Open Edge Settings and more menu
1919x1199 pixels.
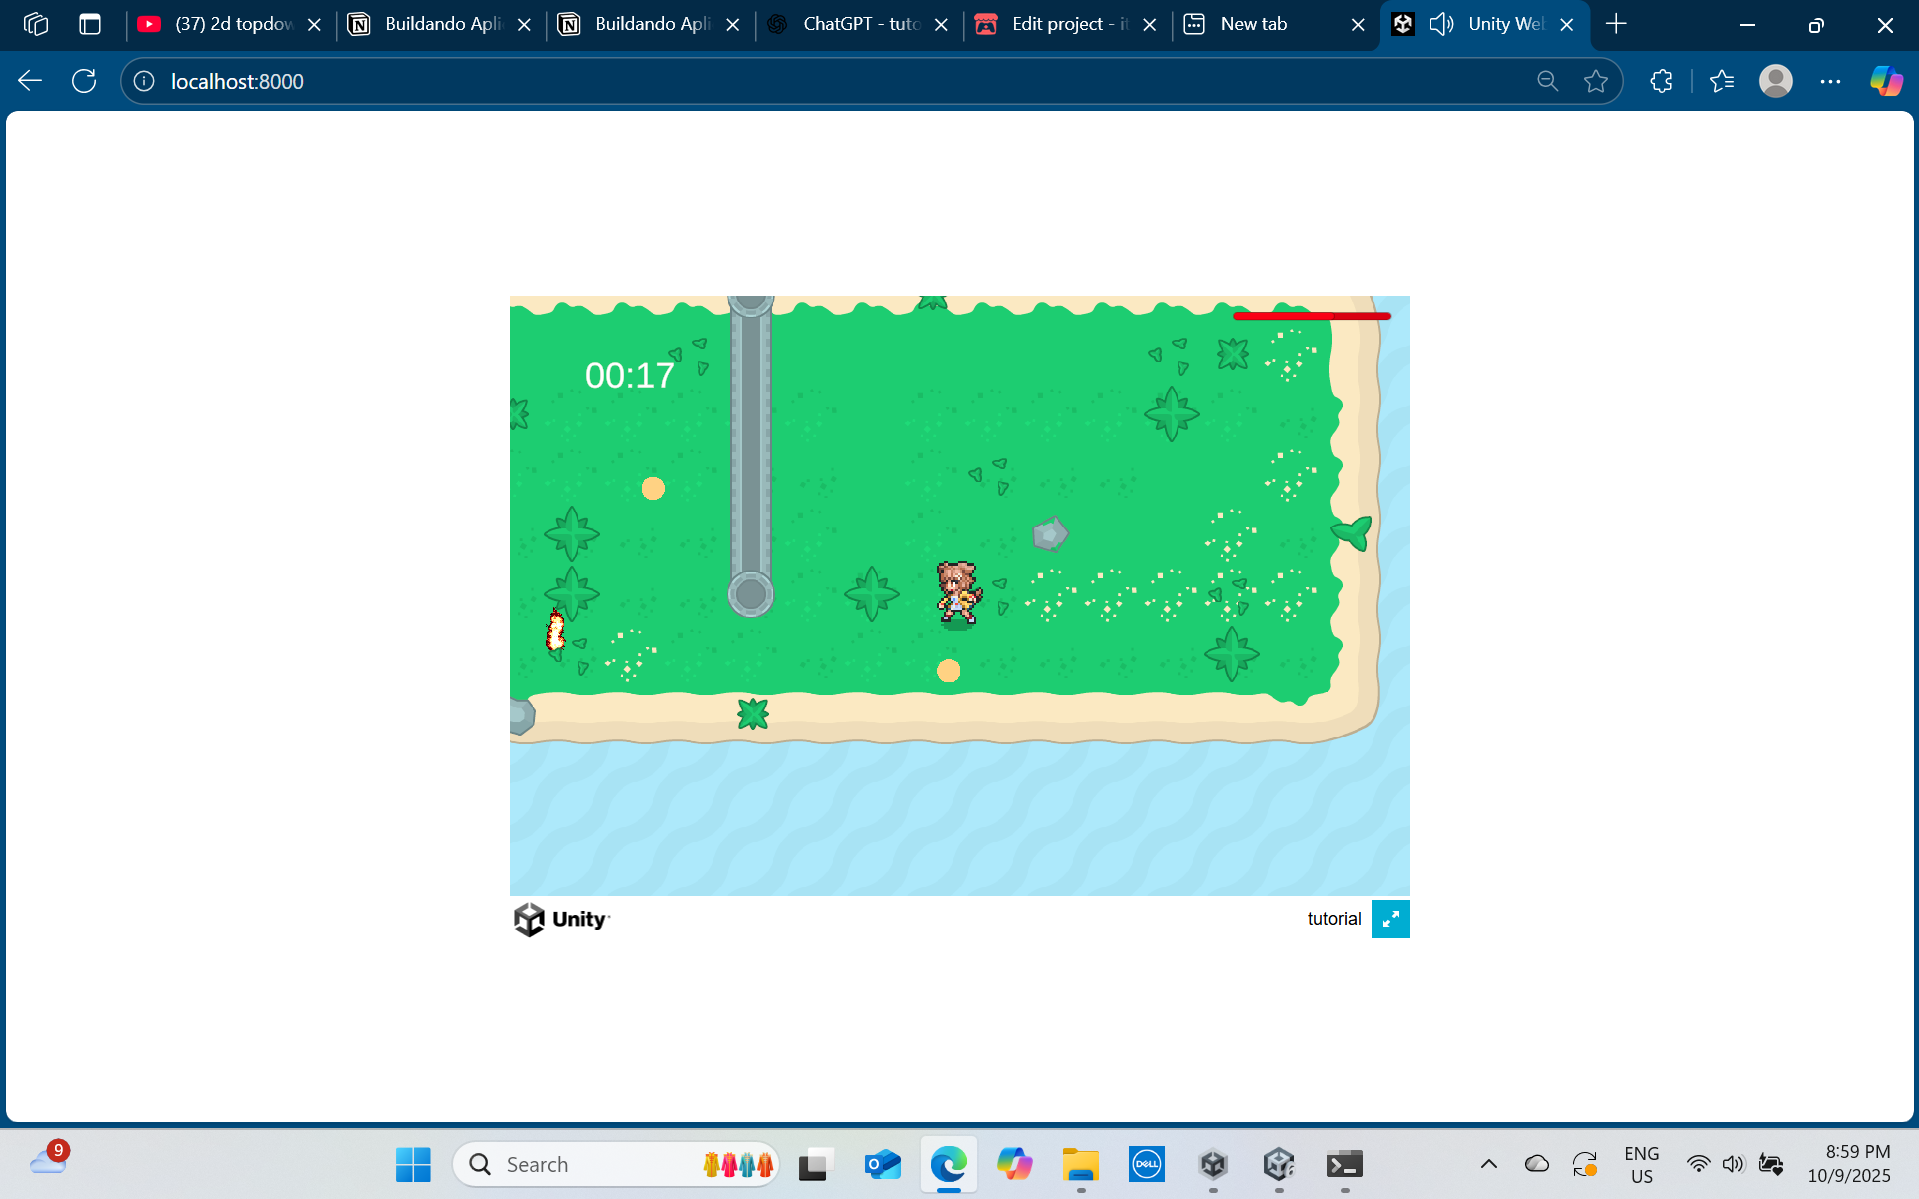[1830, 81]
